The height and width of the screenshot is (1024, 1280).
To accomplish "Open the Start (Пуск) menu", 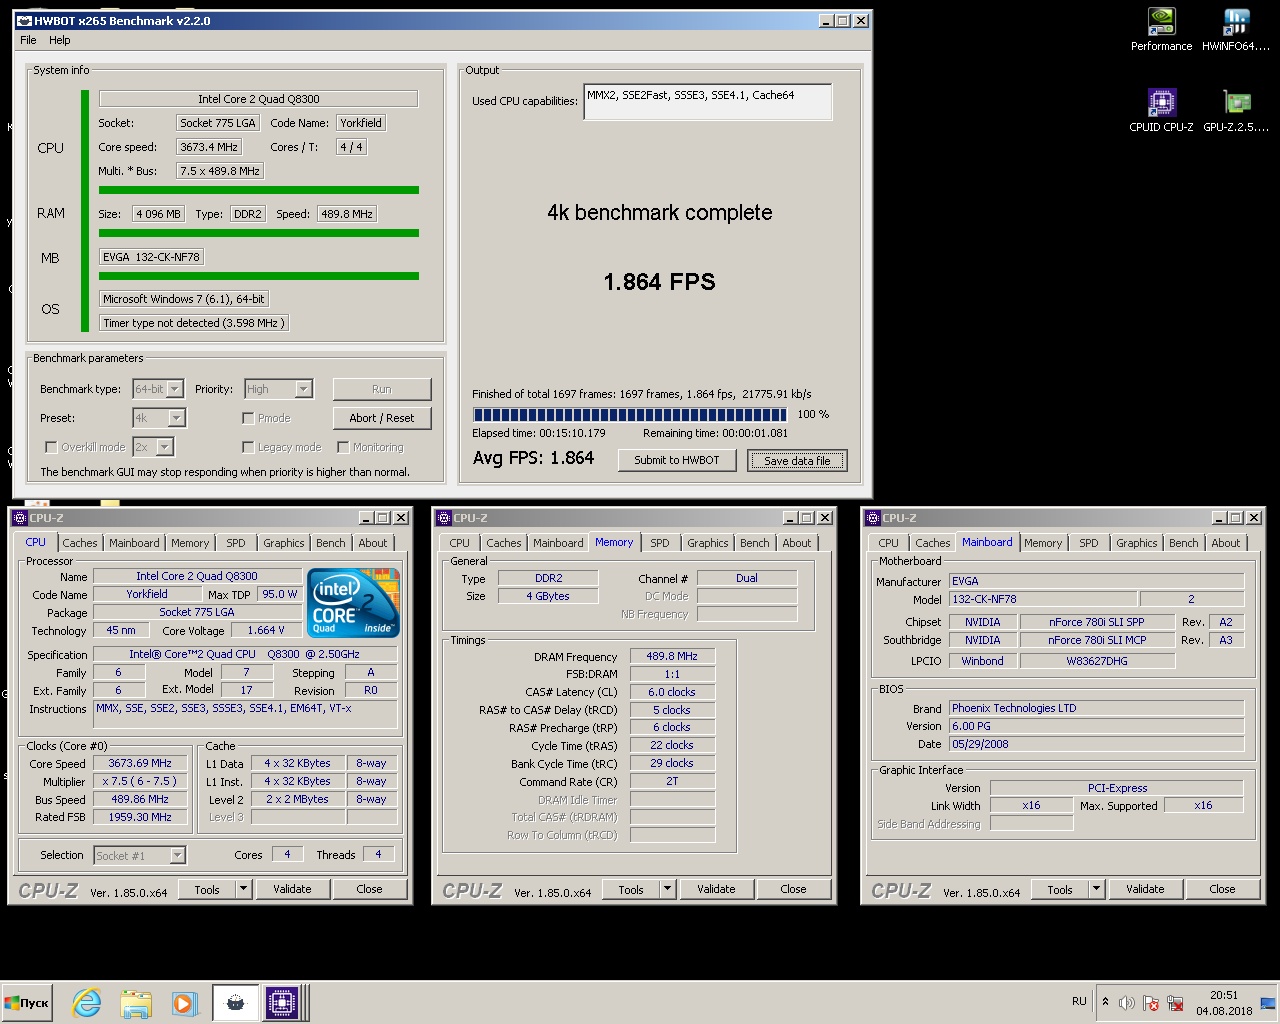I will point(28,1003).
